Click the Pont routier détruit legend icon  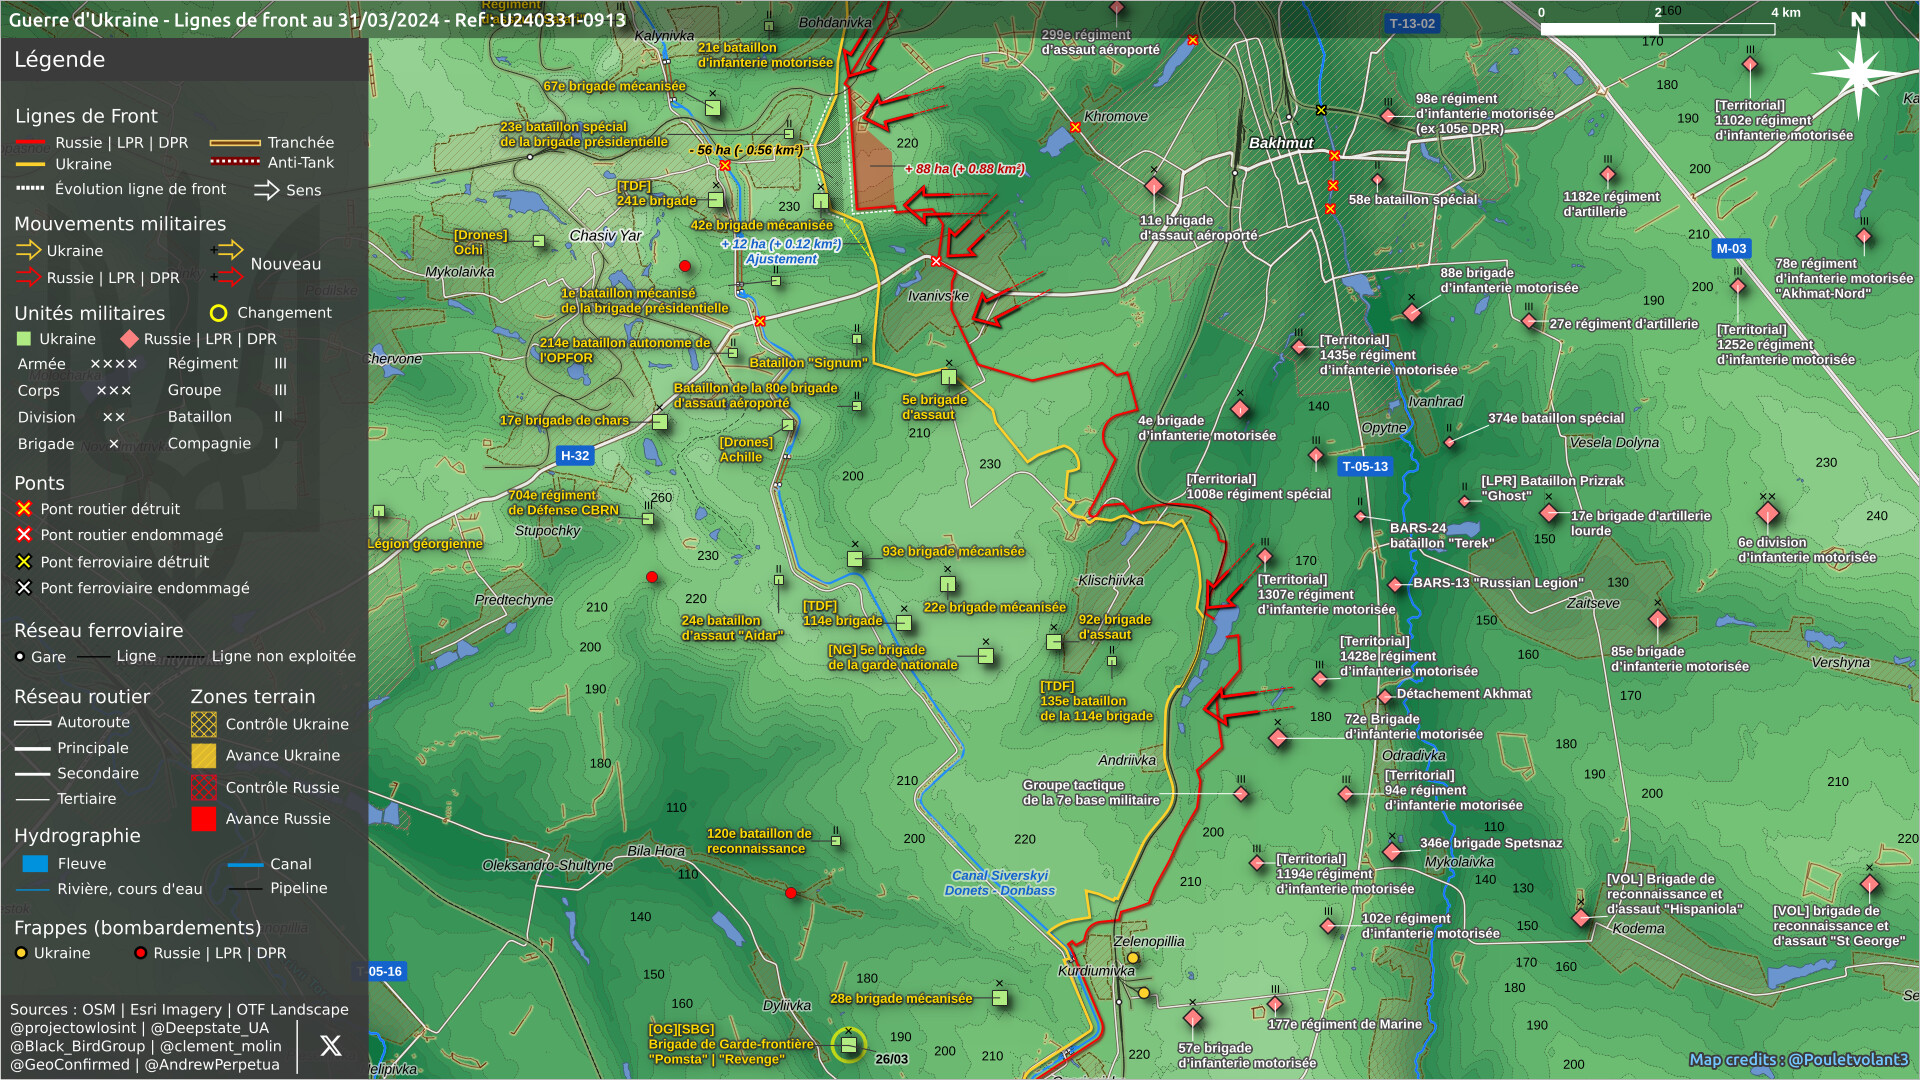[x=24, y=509]
